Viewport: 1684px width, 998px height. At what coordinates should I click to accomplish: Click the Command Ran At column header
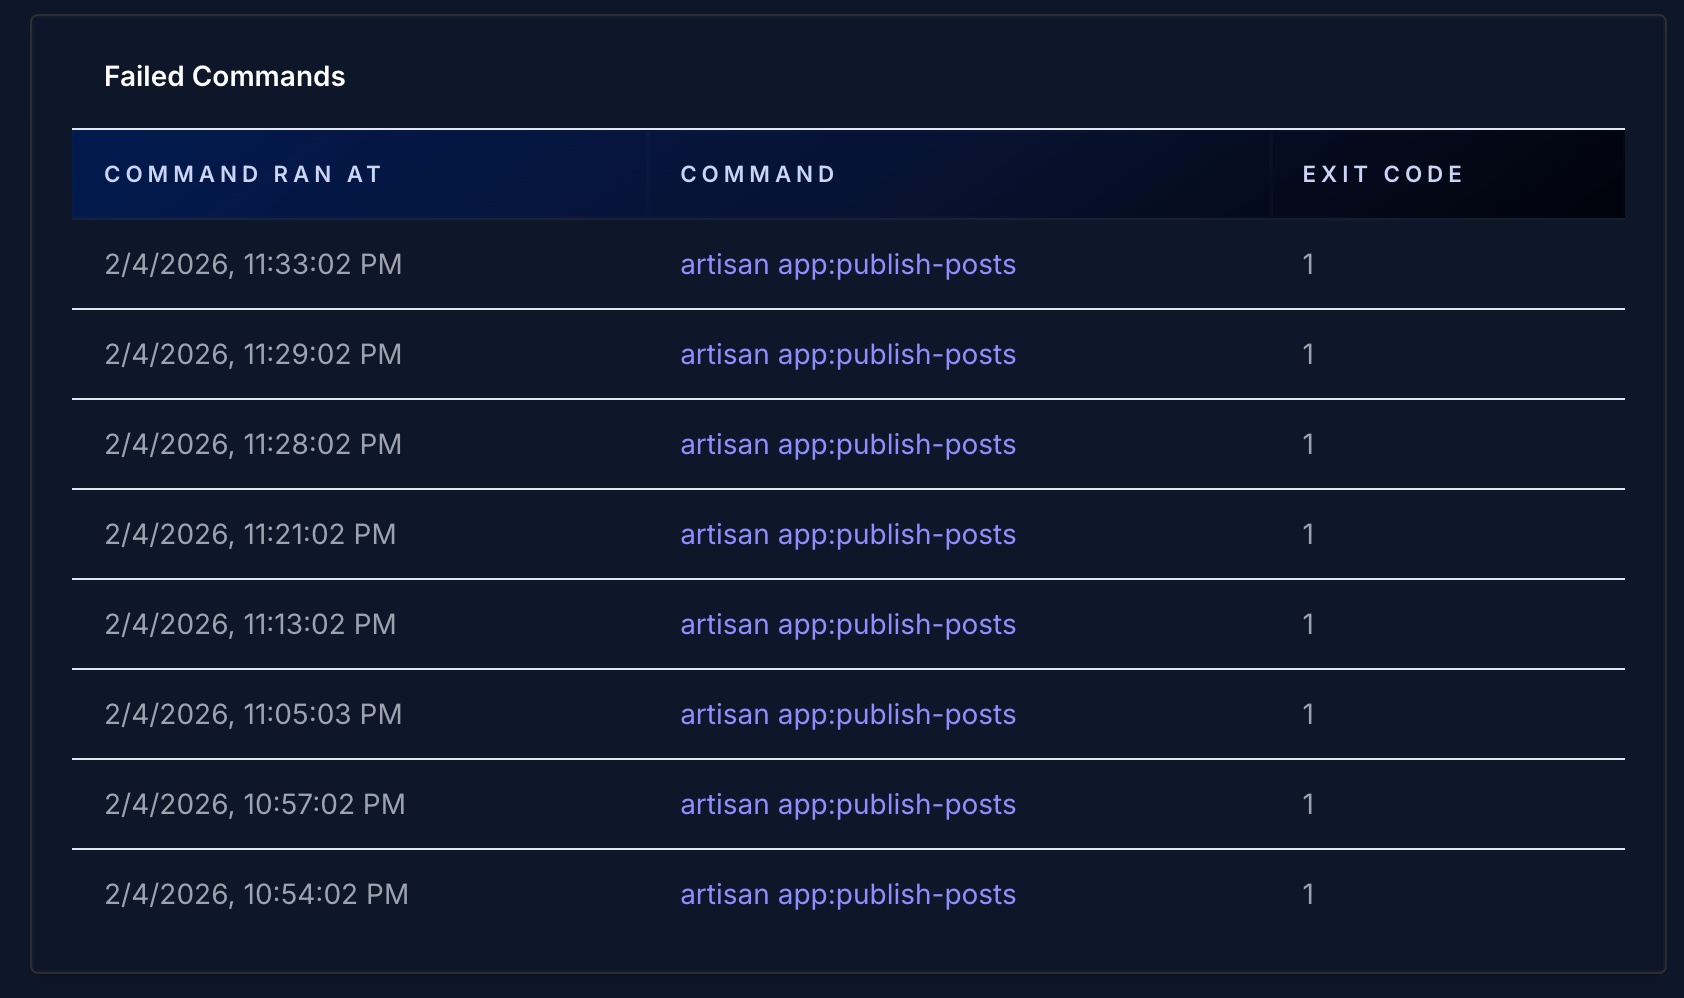[x=243, y=174]
